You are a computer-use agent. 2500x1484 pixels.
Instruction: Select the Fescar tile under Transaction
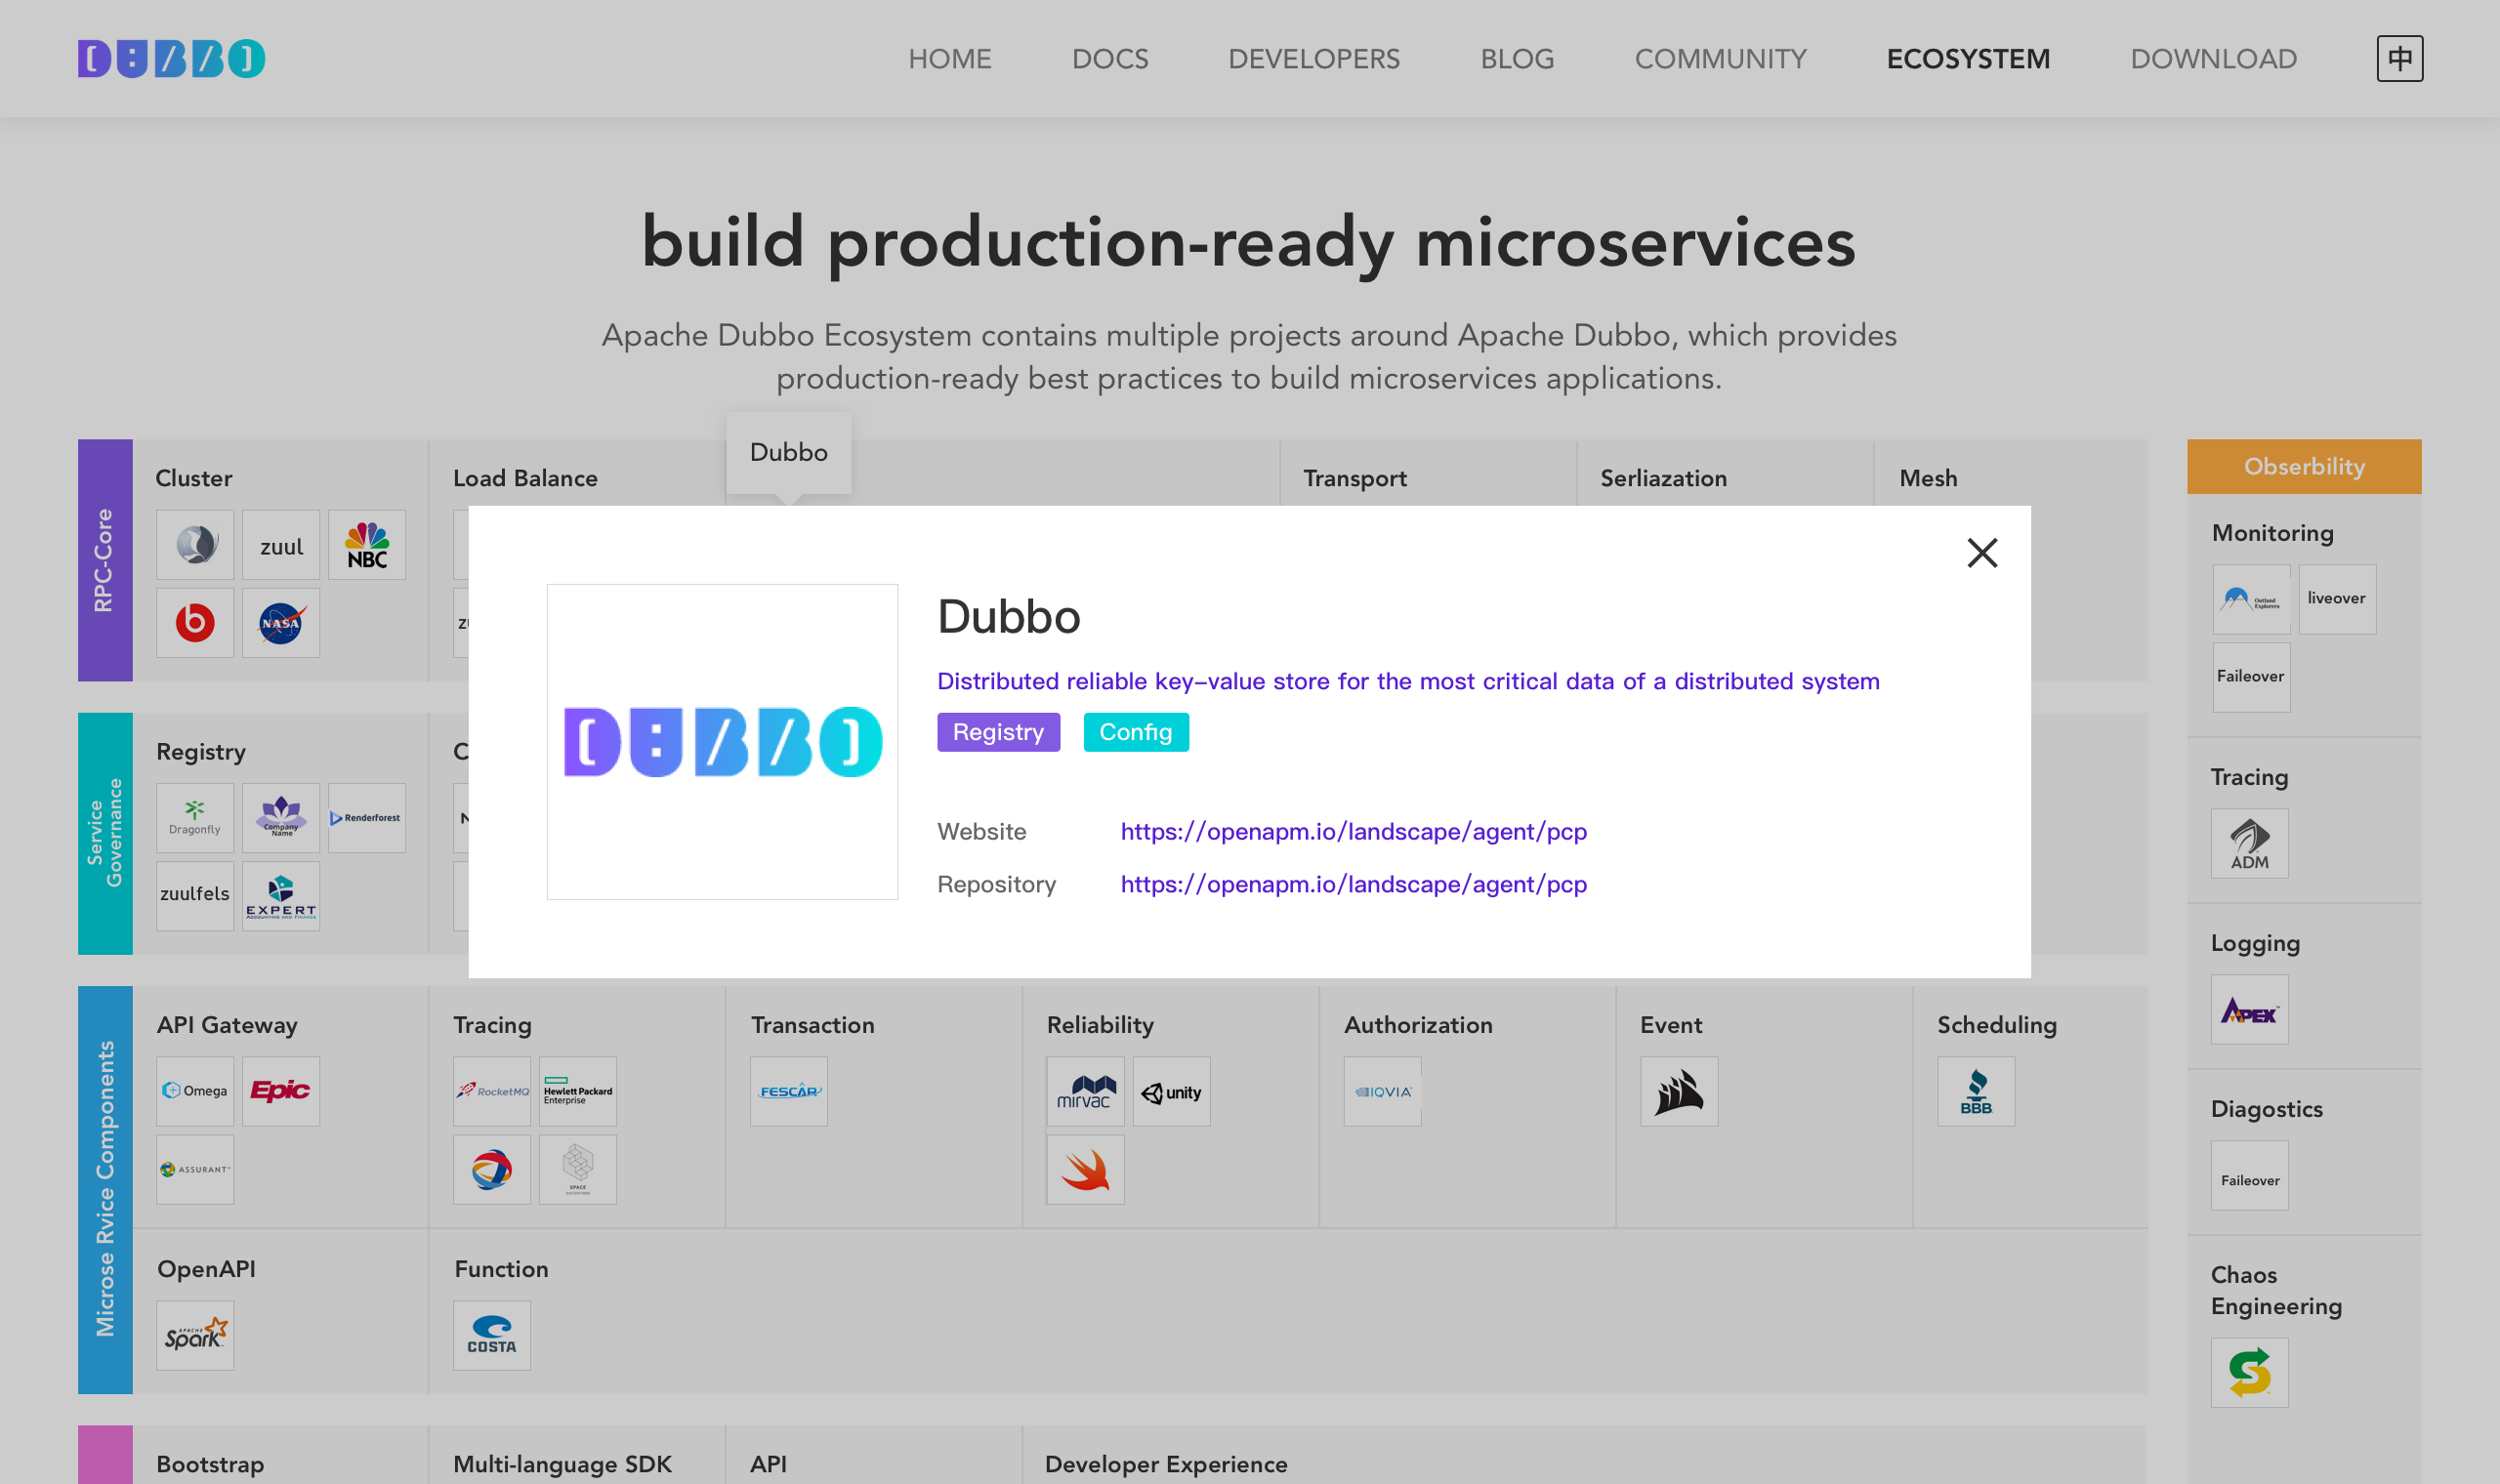(x=789, y=1091)
